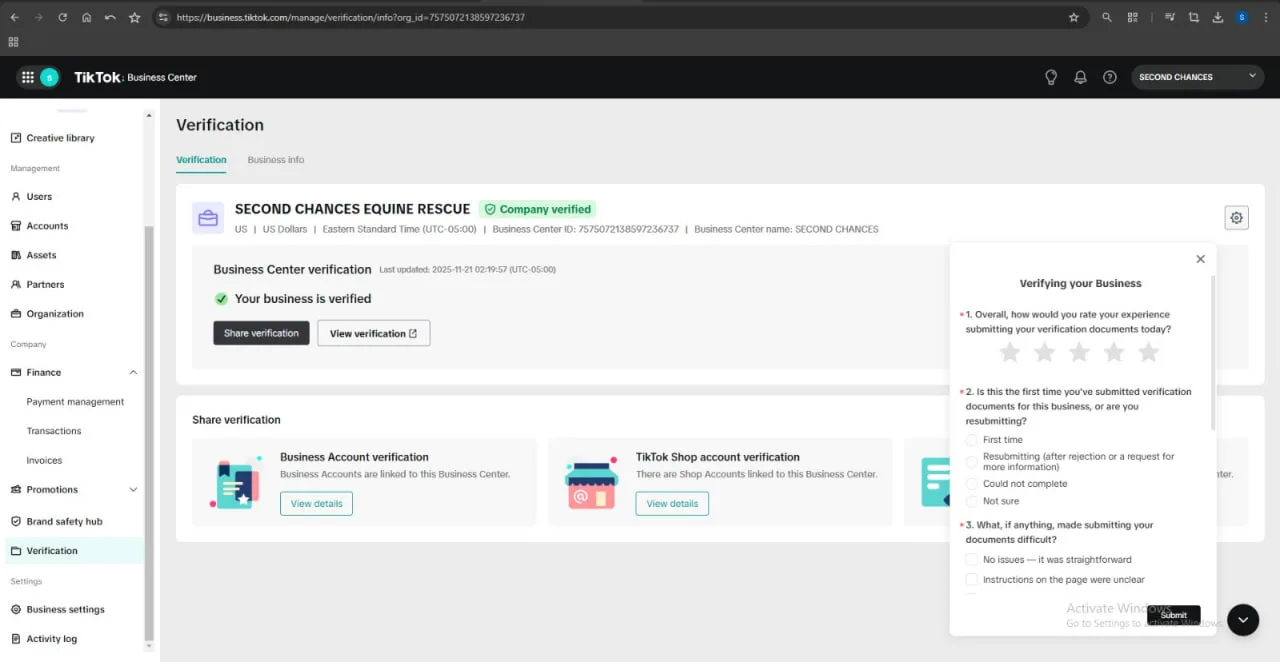
Task: Click the apps grid icon in bookmarks bar
Action: coord(13,42)
